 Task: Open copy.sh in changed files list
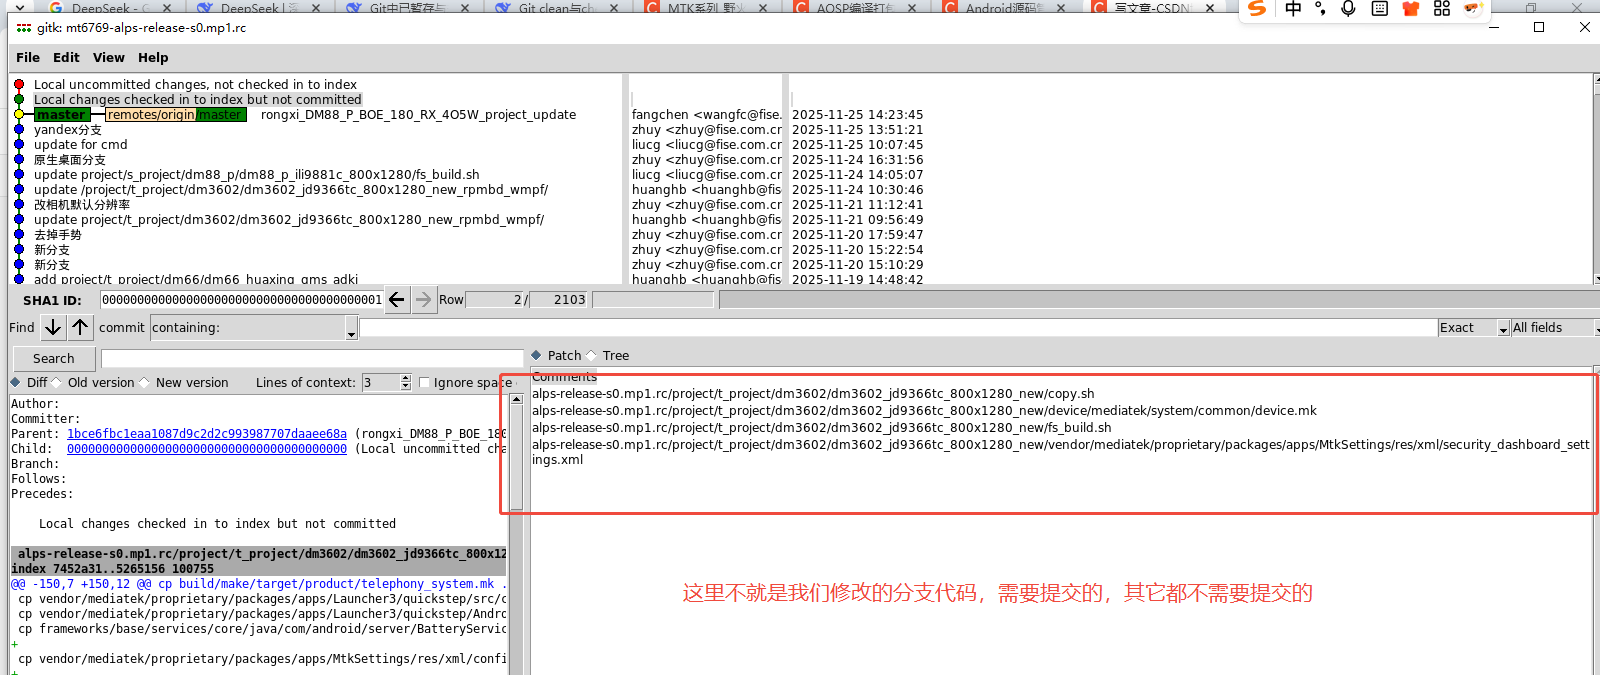click(813, 394)
